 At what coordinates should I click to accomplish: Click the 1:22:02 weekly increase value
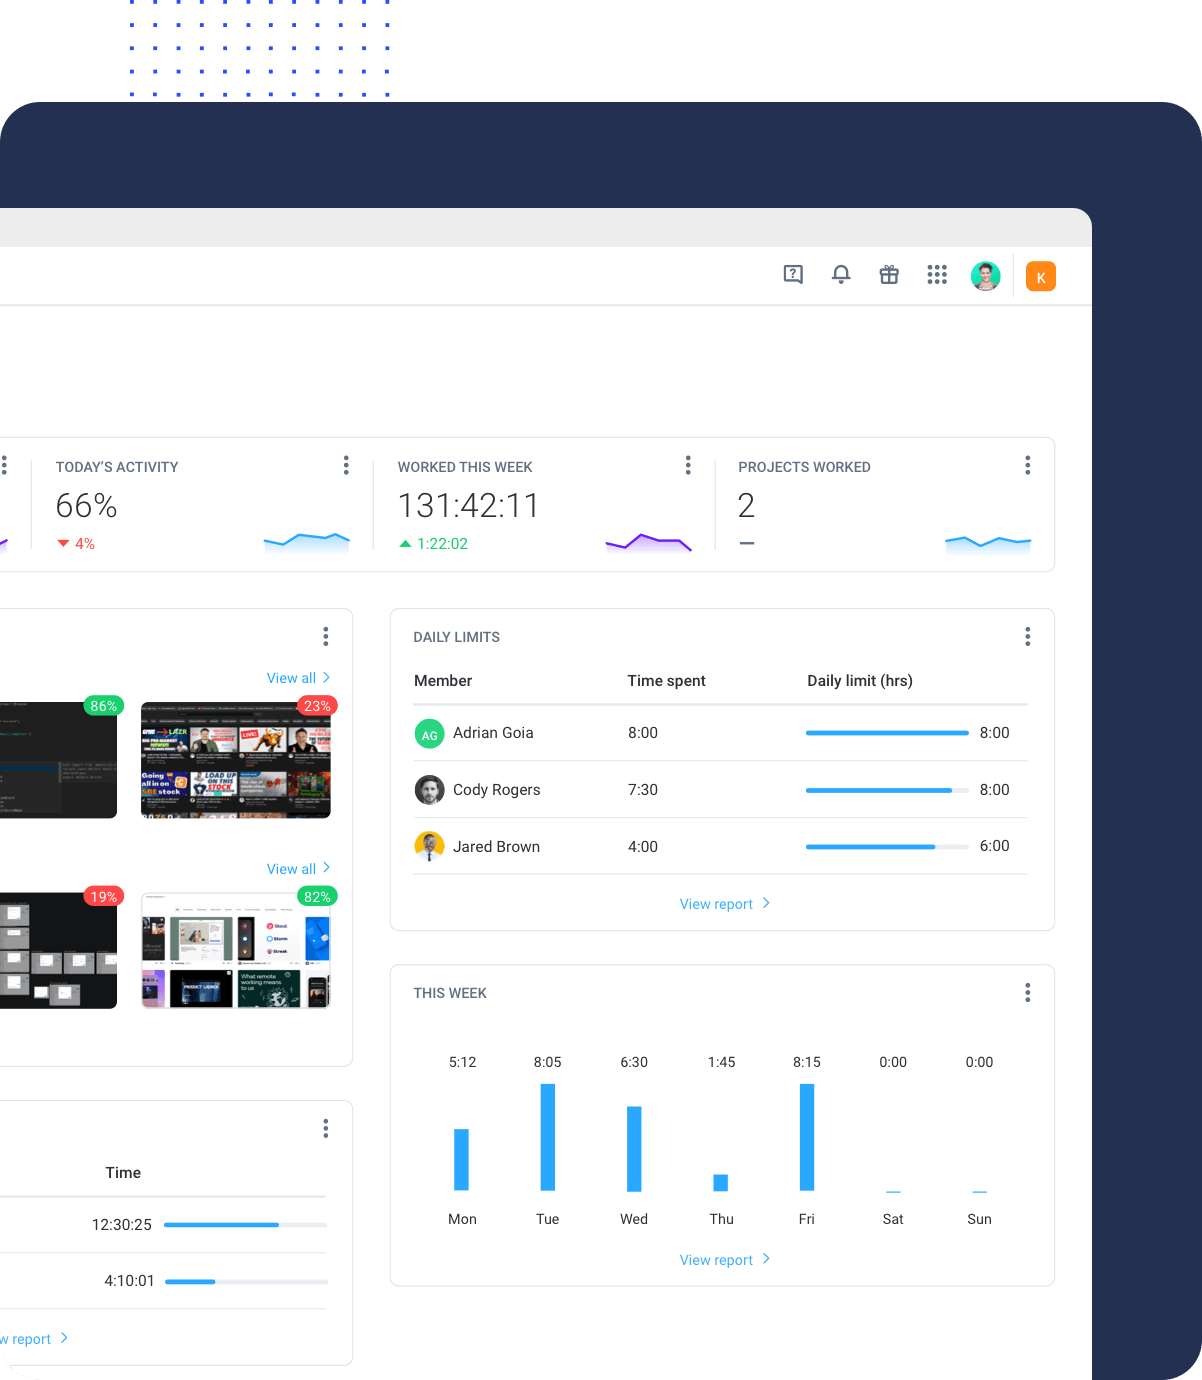[x=433, y=544]
